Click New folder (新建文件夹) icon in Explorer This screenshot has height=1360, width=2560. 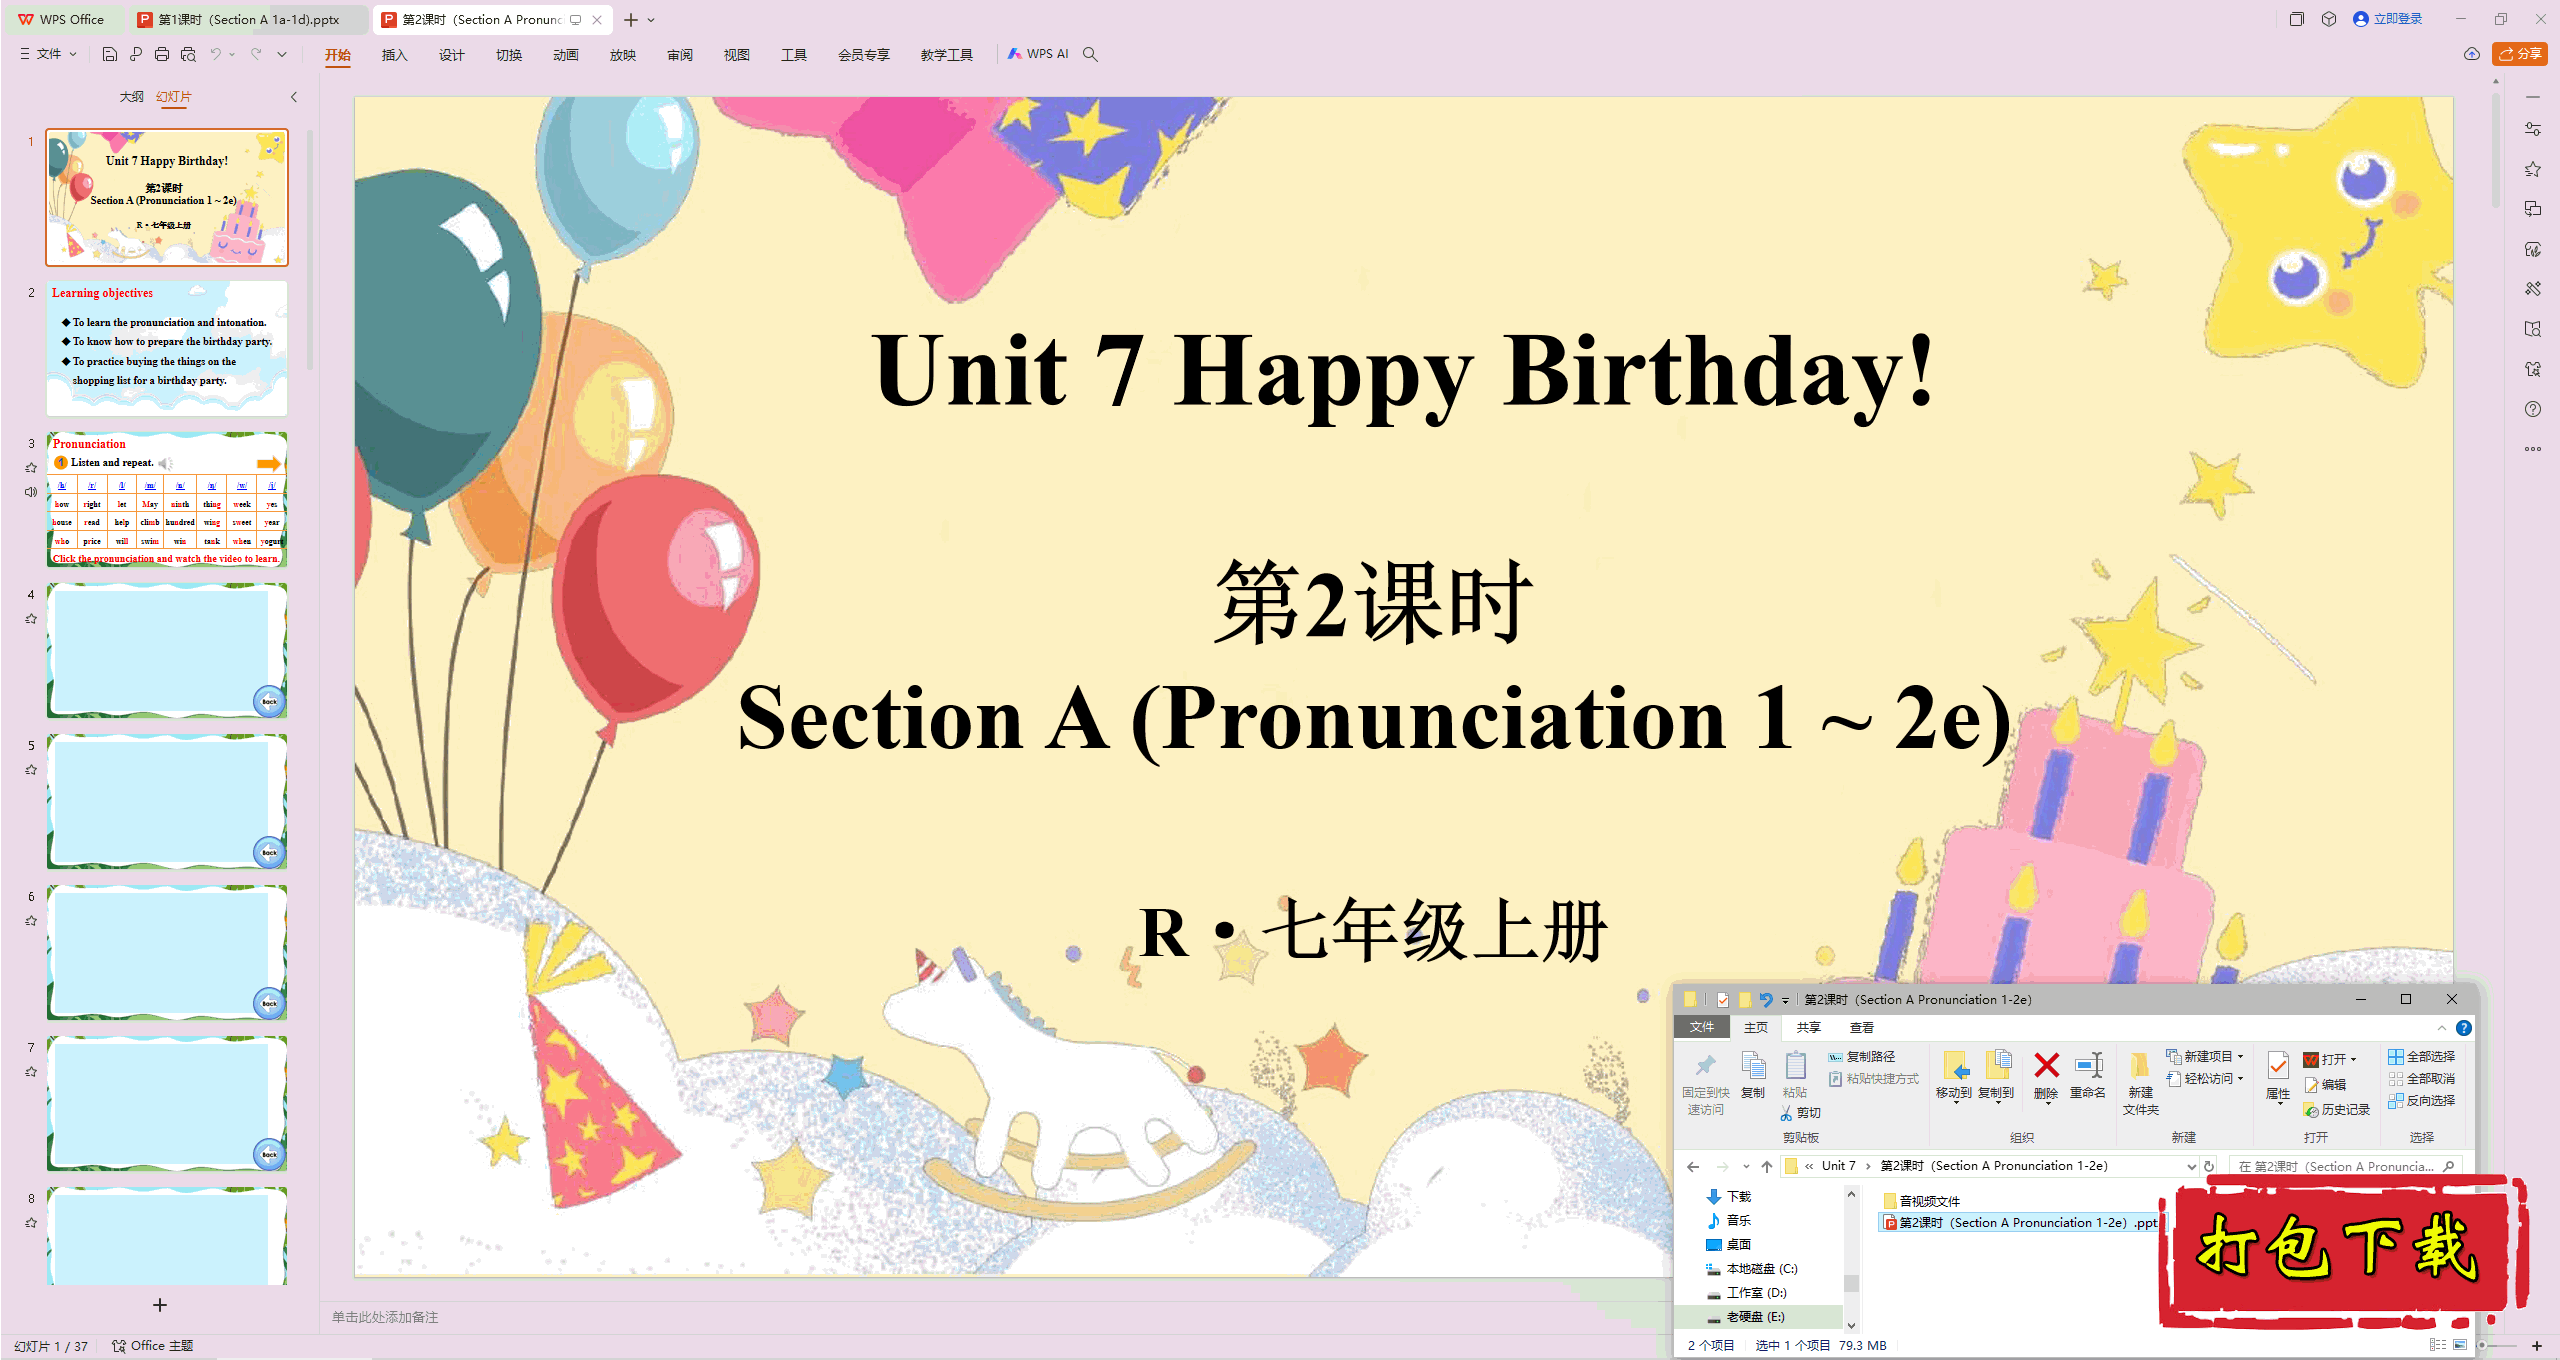pyautogui.click(x=2140, y=1066)
